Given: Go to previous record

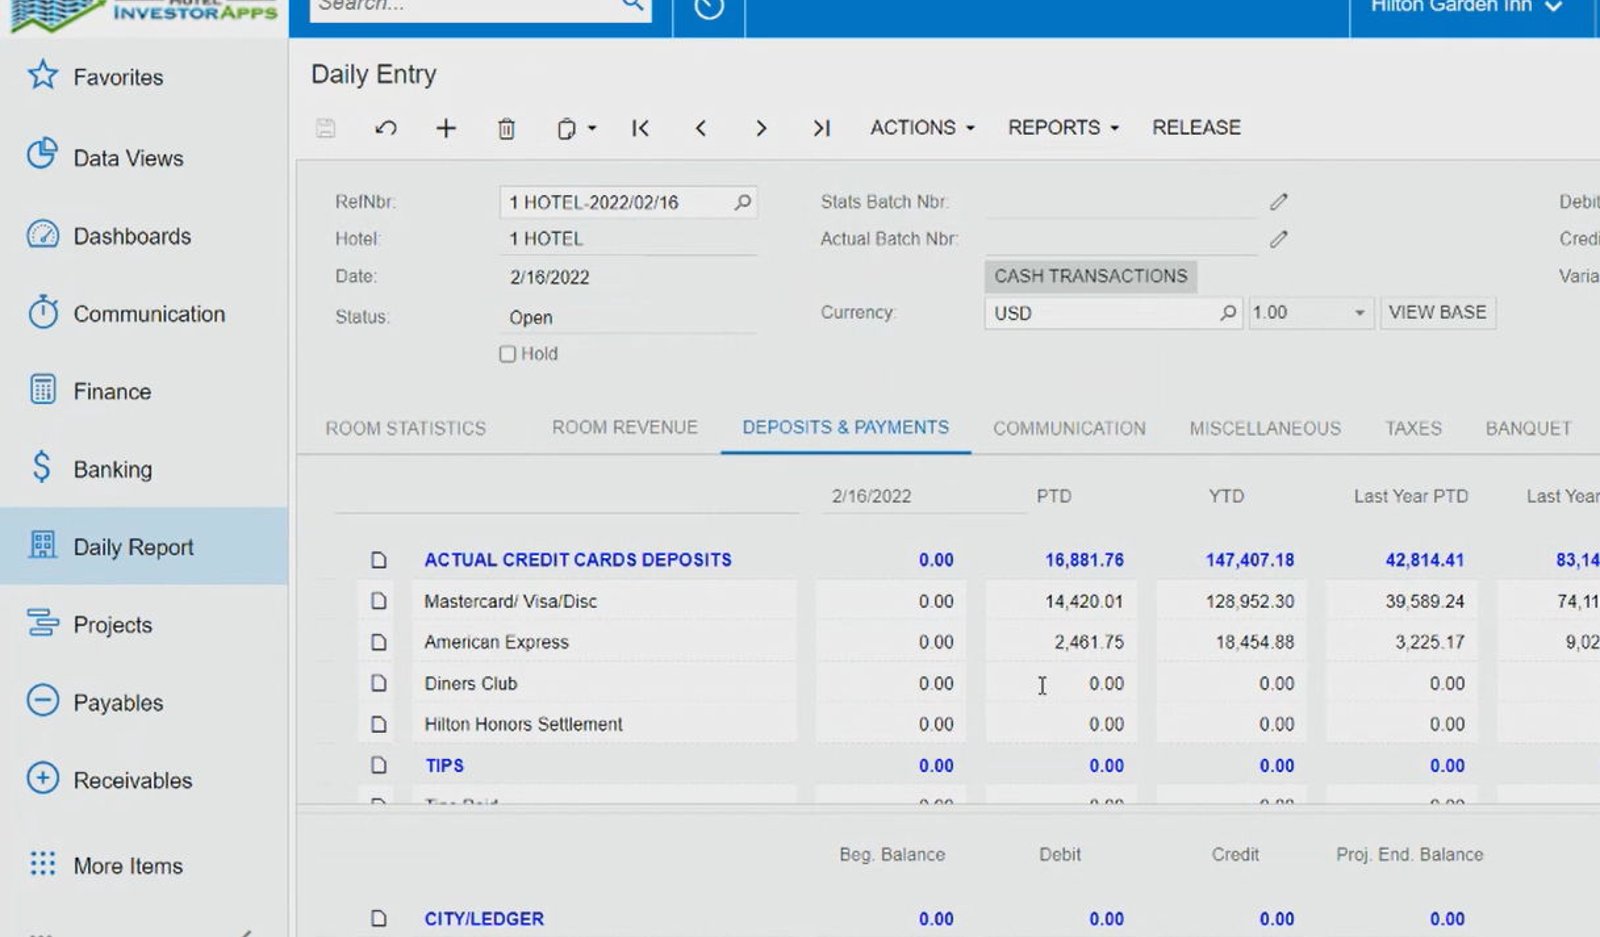Looking at the screenshot, I should tap(701, 128).
